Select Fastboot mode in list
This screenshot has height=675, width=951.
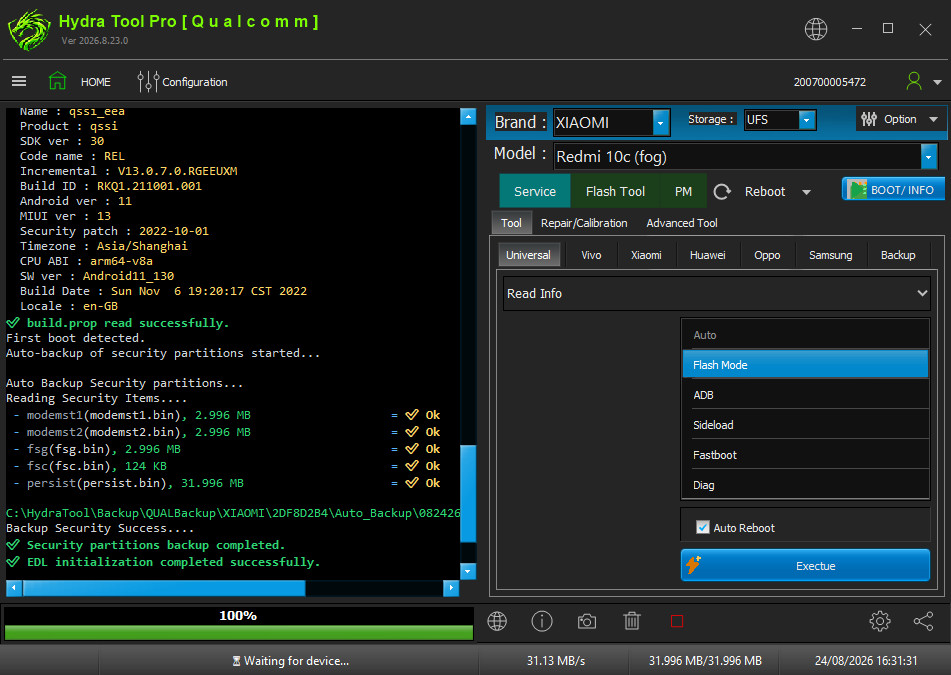[805, 455]
